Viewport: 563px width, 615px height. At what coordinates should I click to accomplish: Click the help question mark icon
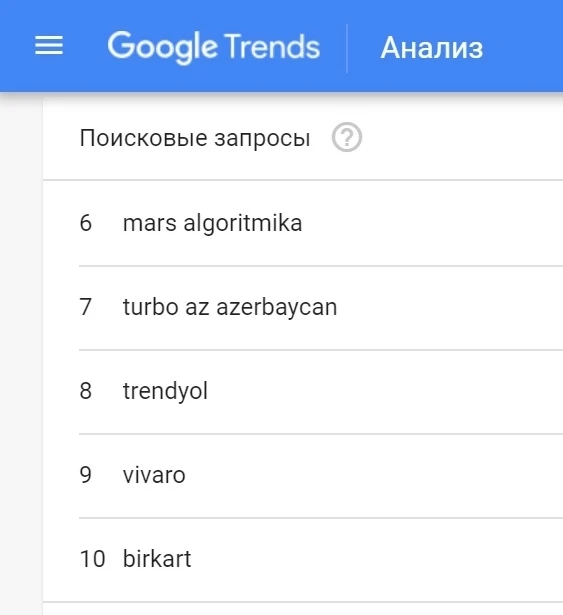(347, 137)
